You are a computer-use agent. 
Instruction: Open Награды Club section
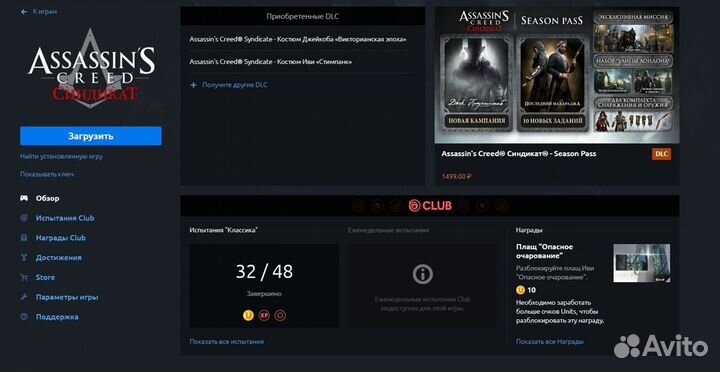(x=61, y=238)
